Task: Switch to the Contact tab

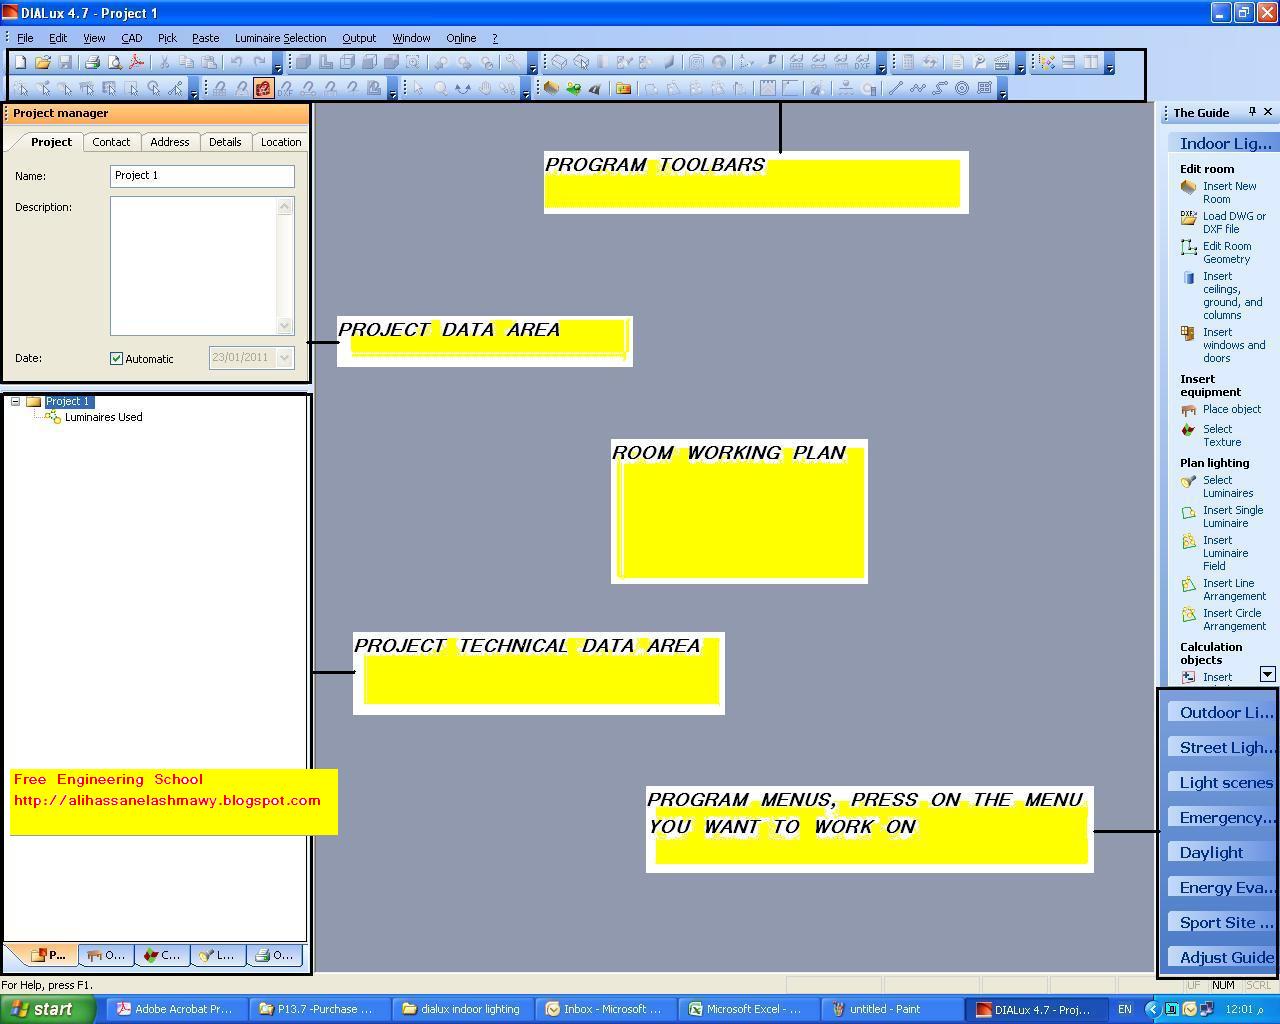Action: (111, 142)
